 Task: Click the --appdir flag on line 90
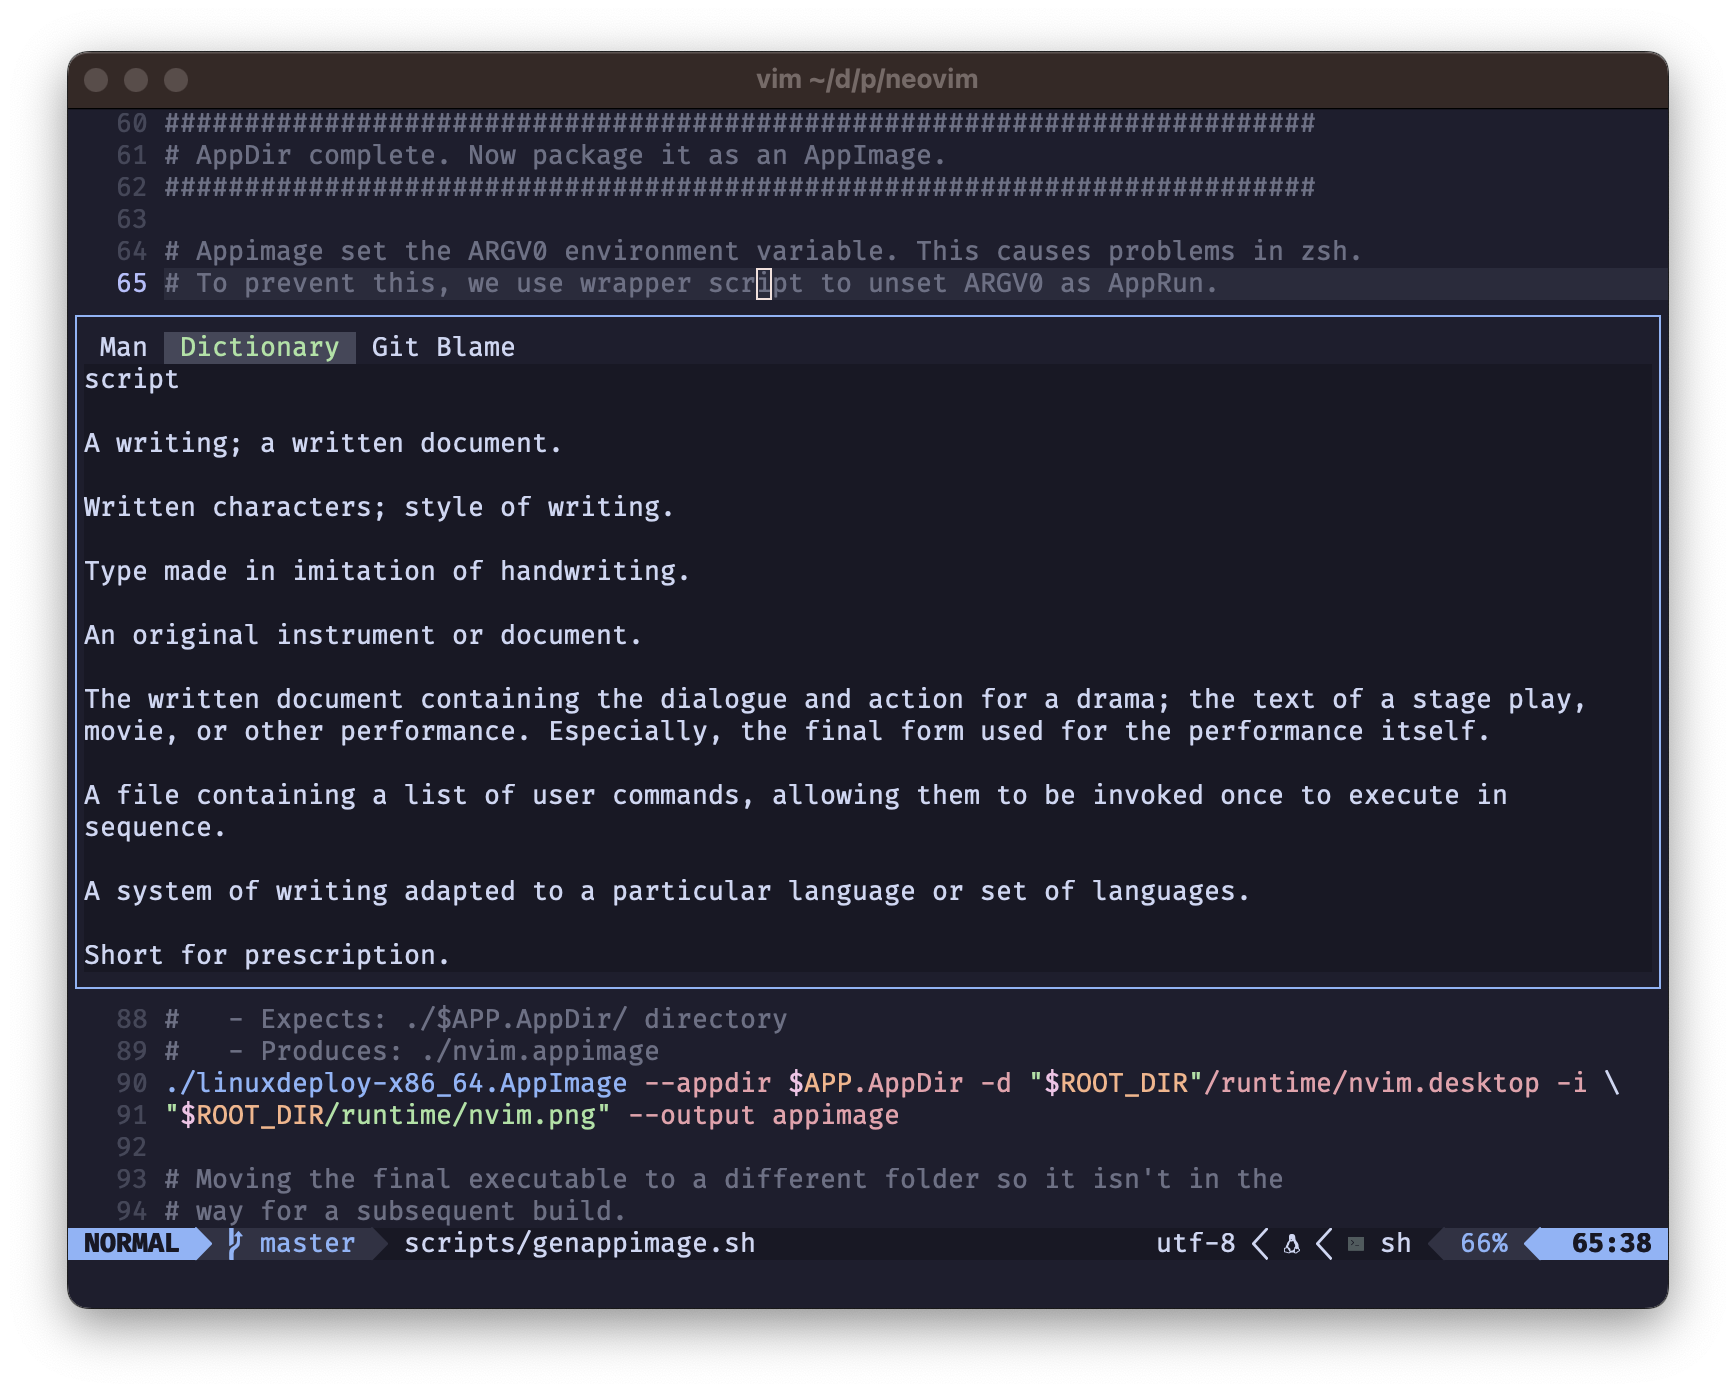coord(708,1083)
